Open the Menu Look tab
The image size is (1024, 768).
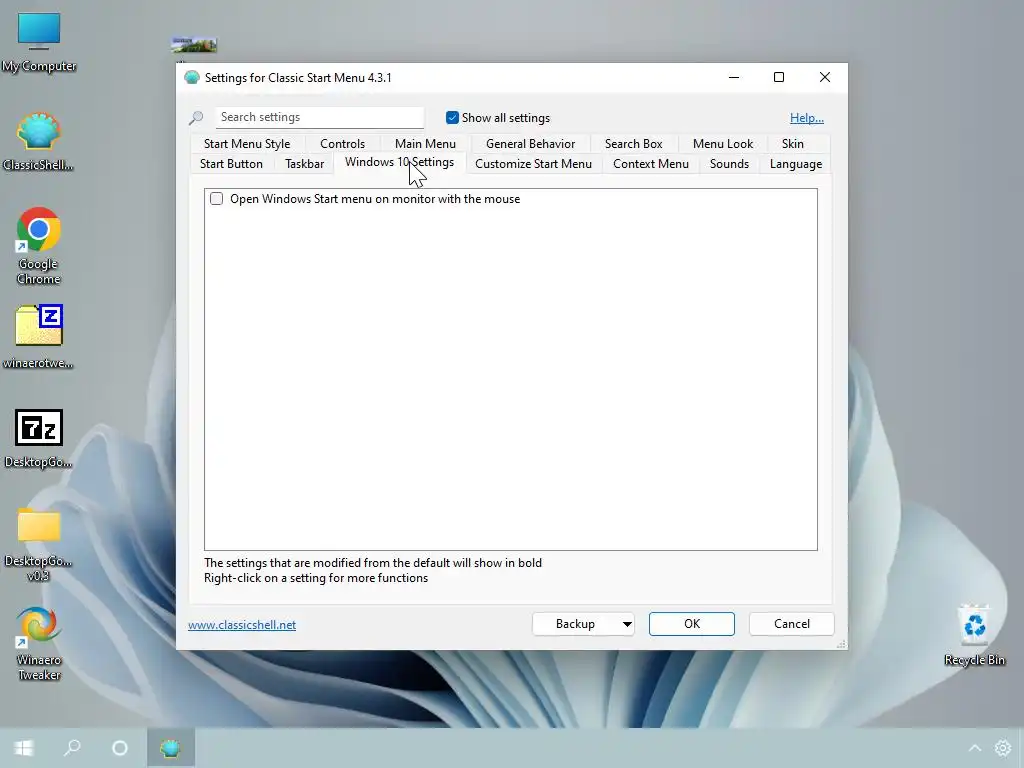pos(723,144)
